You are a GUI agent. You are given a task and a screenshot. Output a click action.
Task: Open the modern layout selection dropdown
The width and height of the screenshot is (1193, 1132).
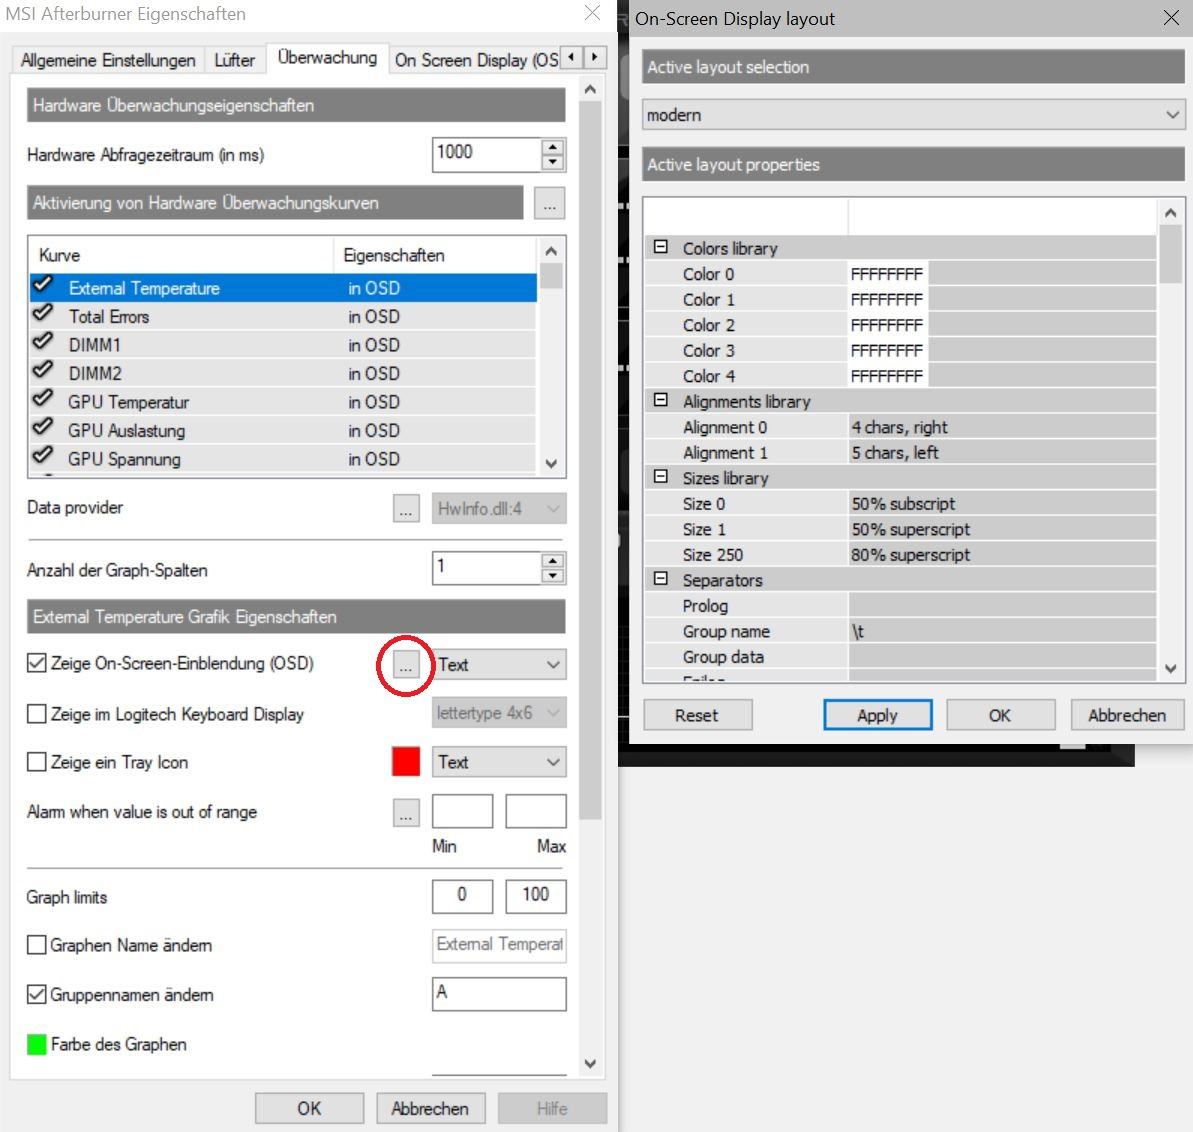913,115
